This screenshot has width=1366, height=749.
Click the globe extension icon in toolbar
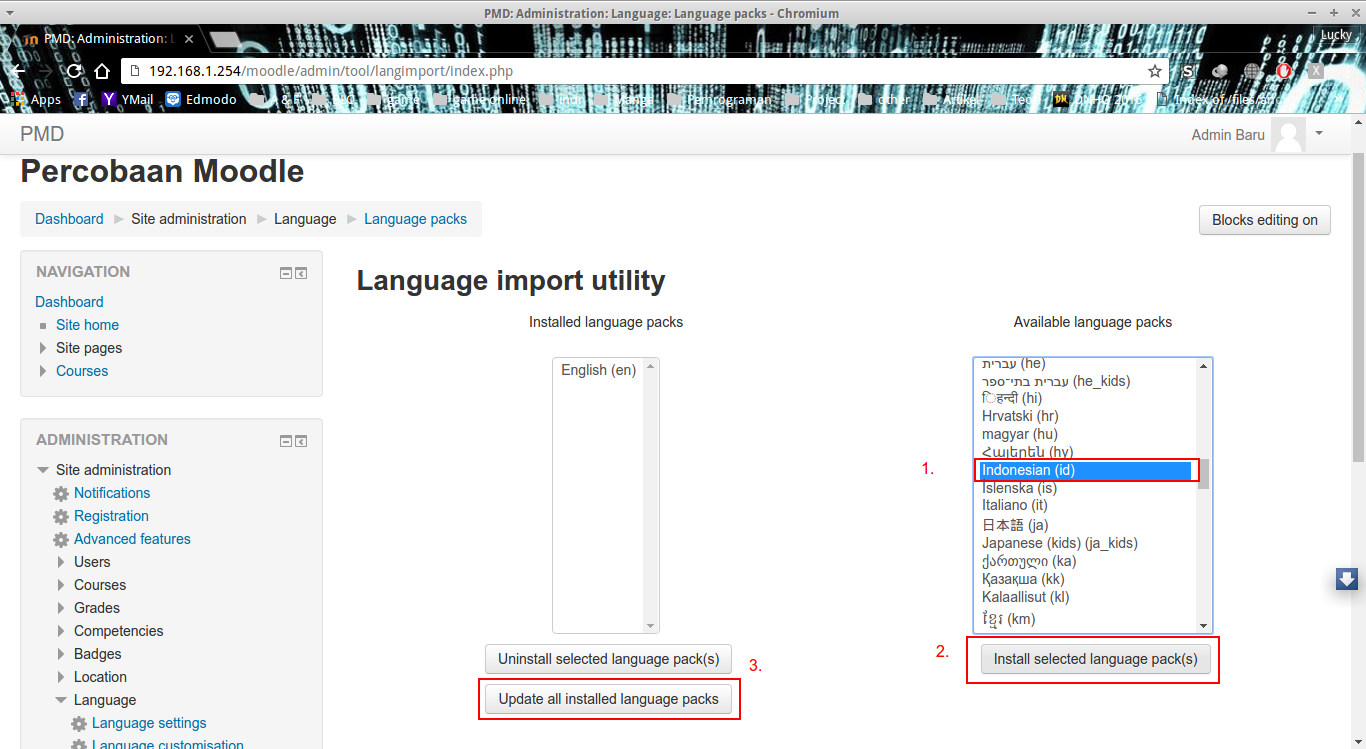coord(1252,71)
